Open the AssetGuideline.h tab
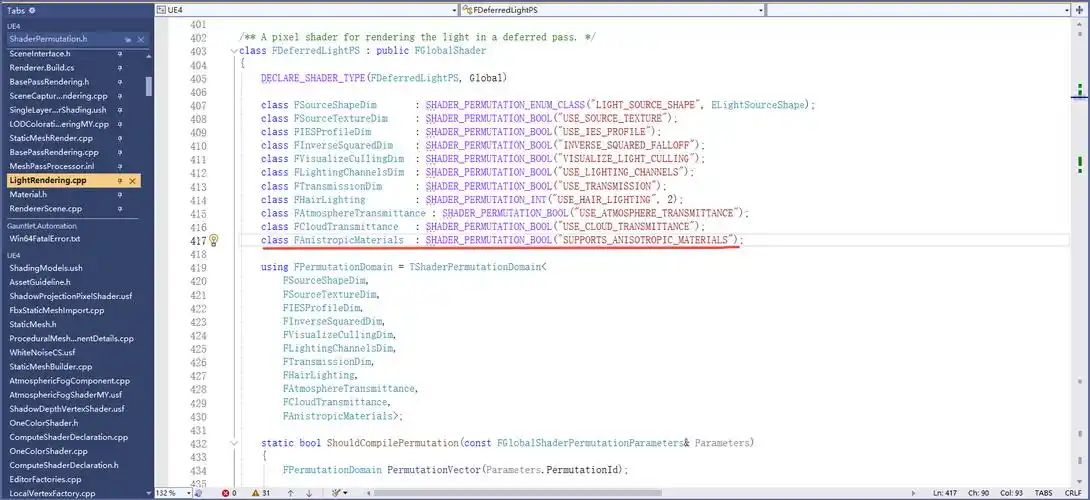The width and height of the screenshot is (1090, 500). click(x=40, y=282)
